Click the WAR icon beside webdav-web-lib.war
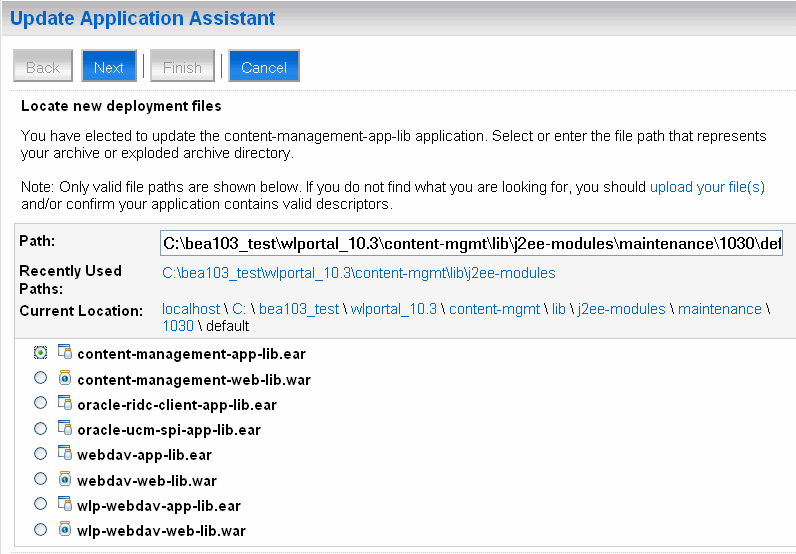Image resolution: width=796 pixels, height=554 pixels. [64, 478]
